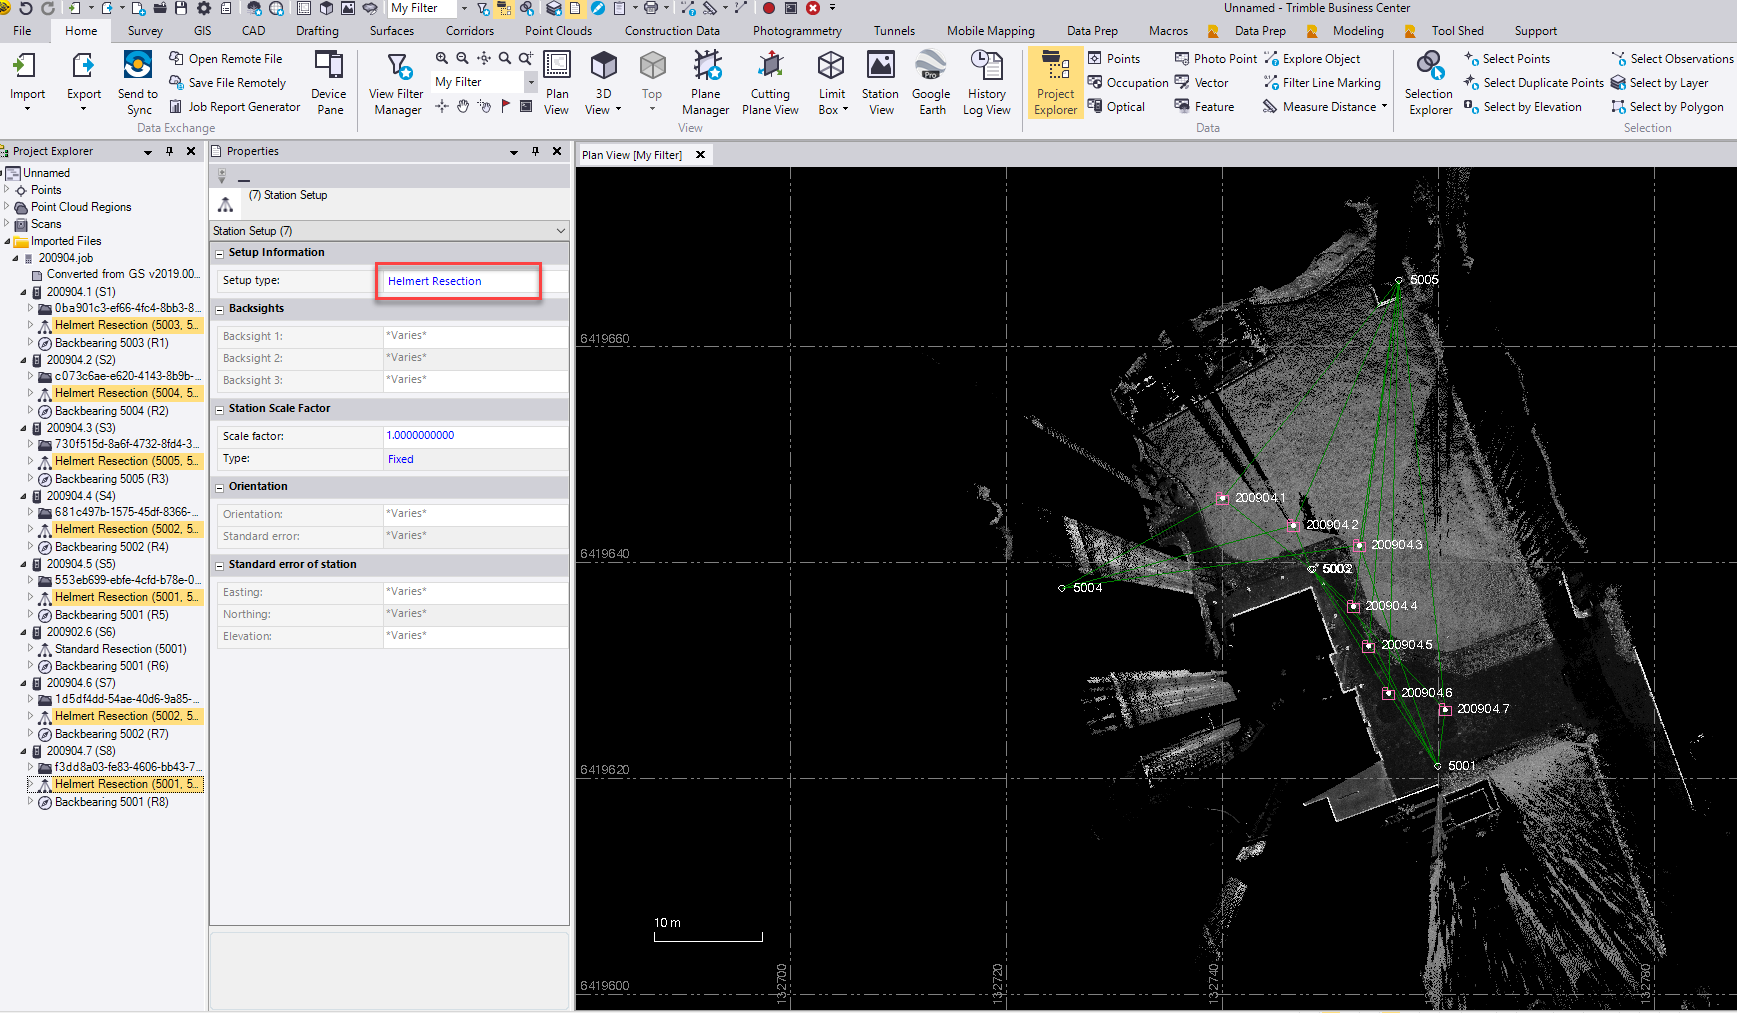The height and width of the screenshot is (1013, 1737).
Task: Open the Cutting Plane View tool
Action: [769, 82]
